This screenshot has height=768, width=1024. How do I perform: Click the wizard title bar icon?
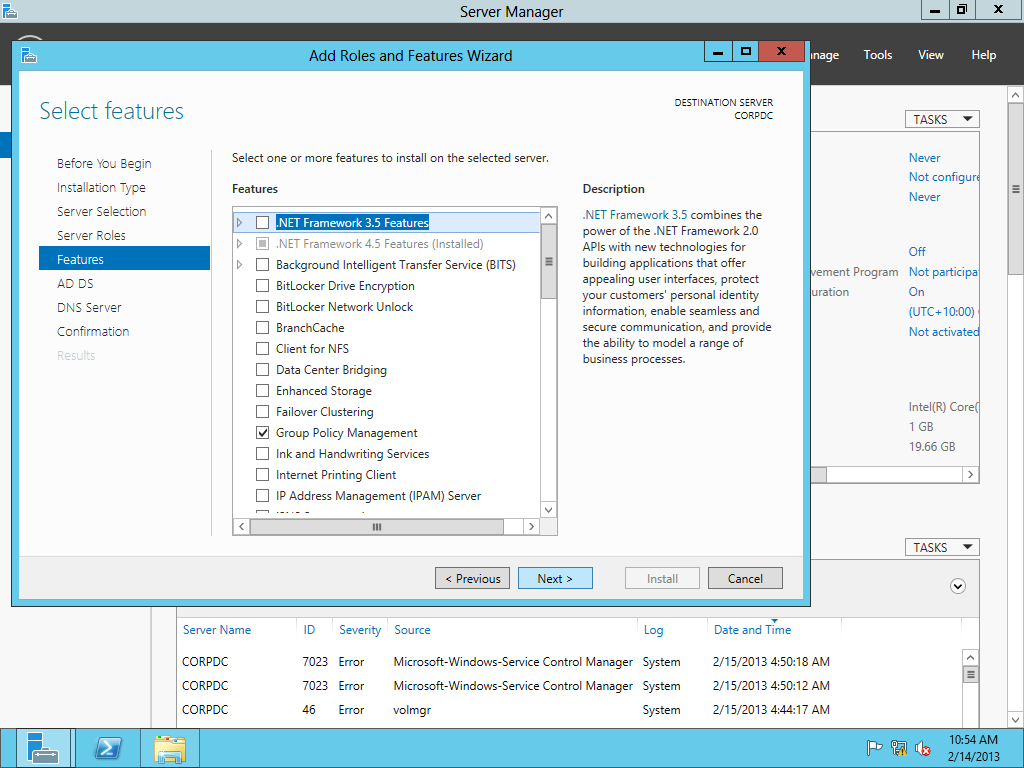tap(28, 56)
